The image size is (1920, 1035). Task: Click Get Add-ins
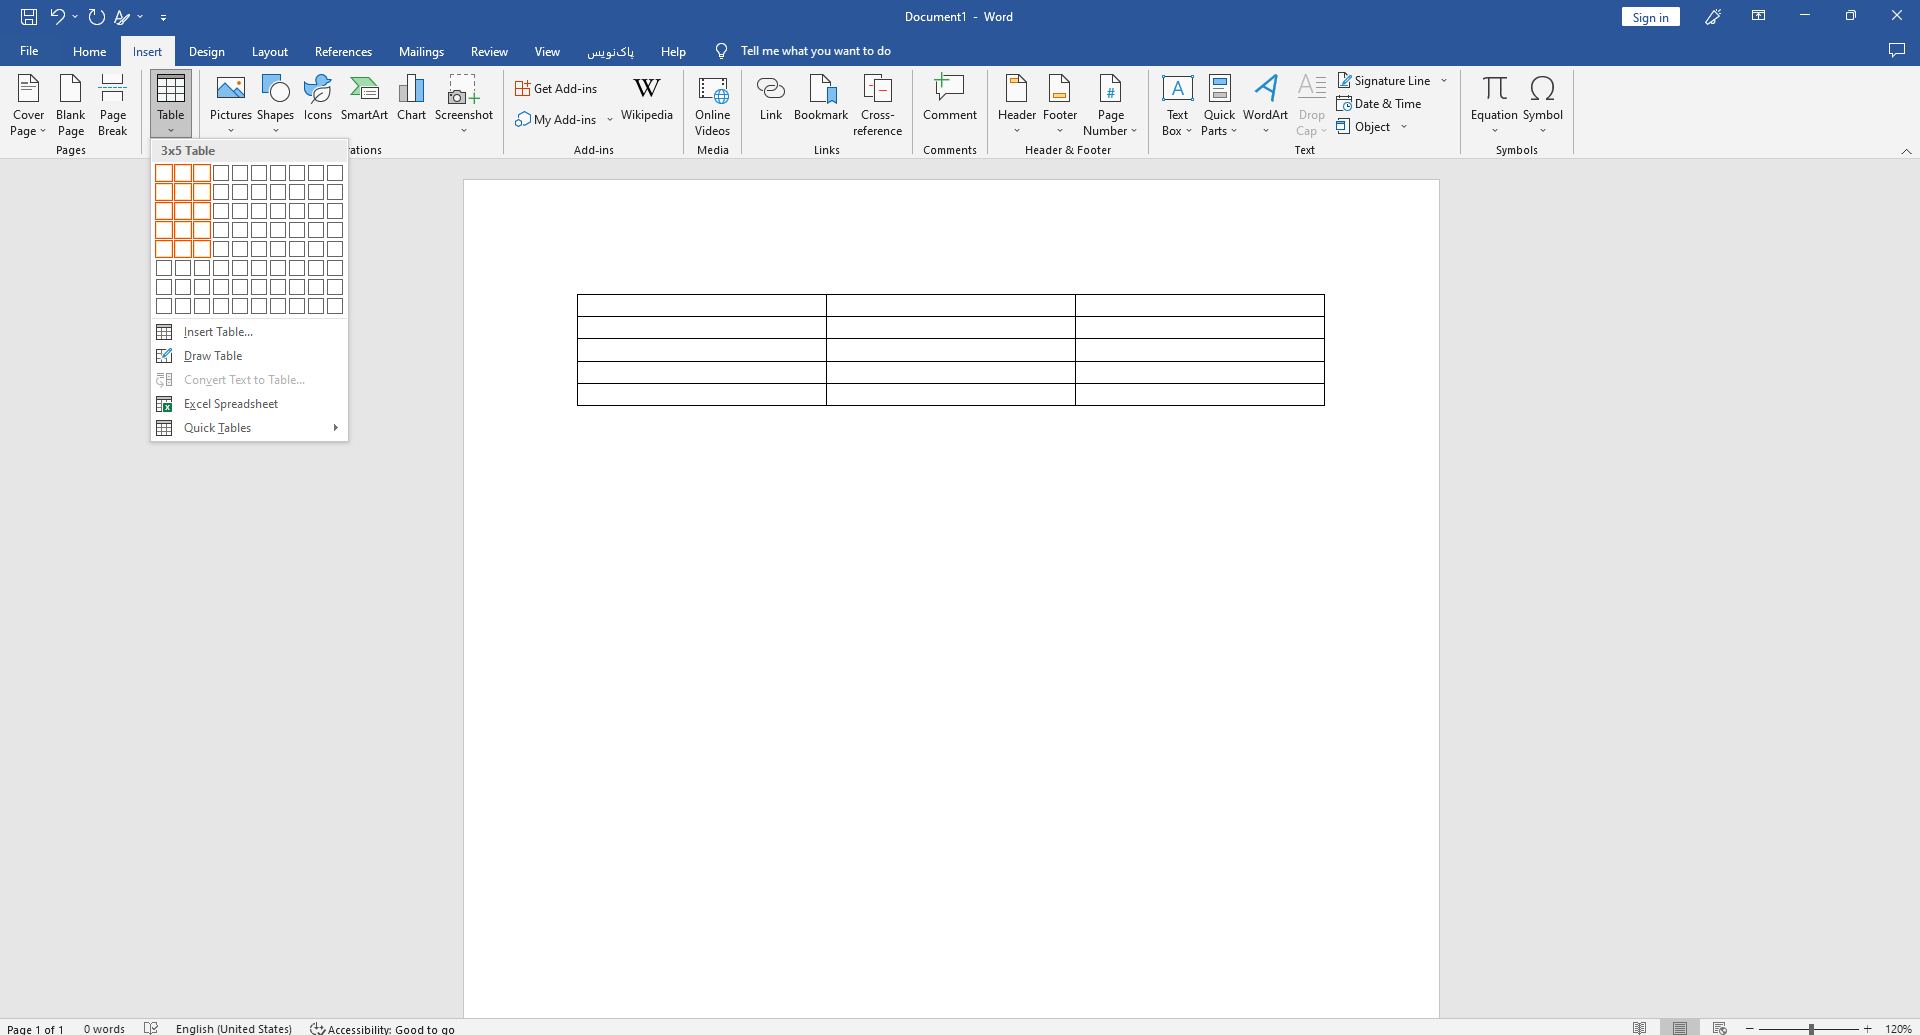(556, 89)
